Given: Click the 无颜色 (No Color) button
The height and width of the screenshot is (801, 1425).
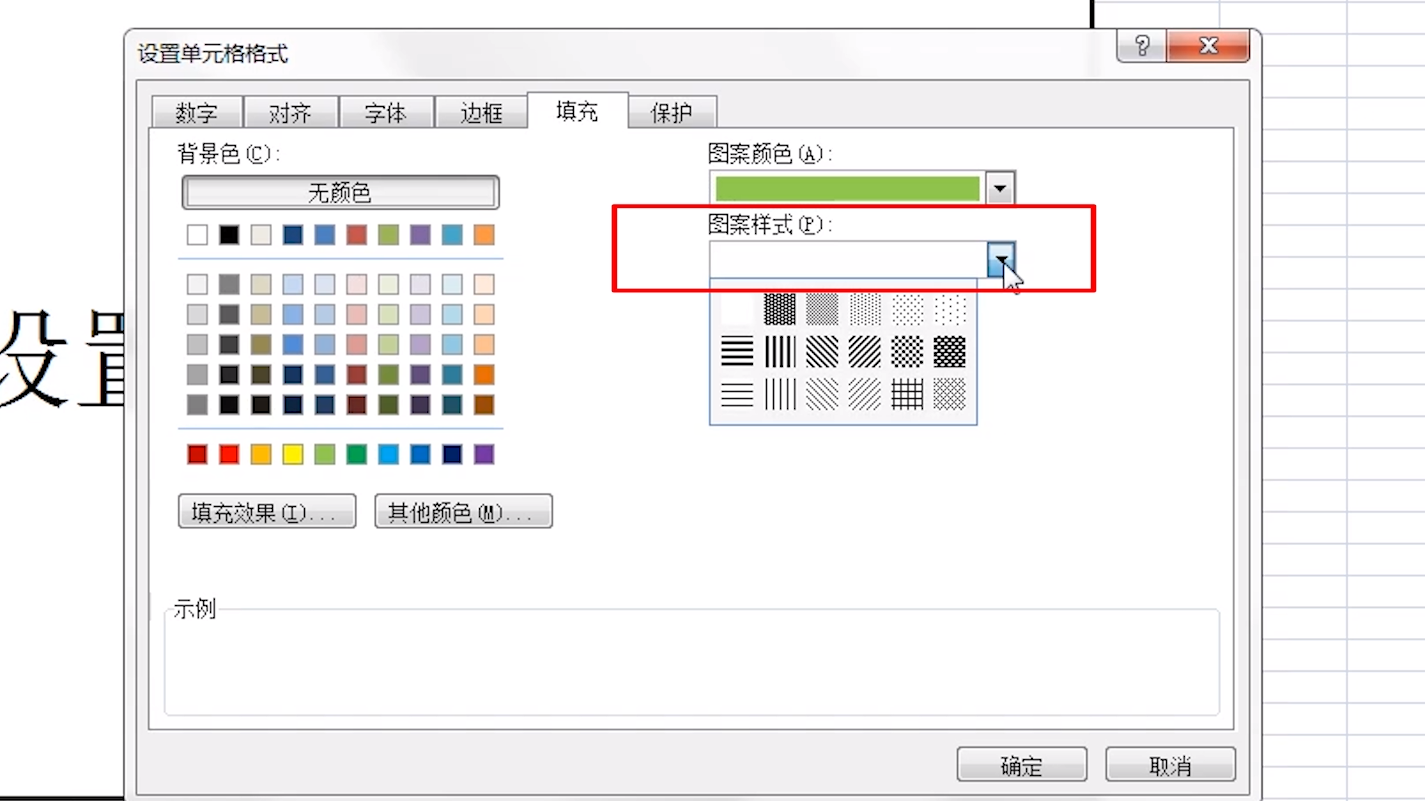Looking at the screenshot, I should click(x=340, y=191).
